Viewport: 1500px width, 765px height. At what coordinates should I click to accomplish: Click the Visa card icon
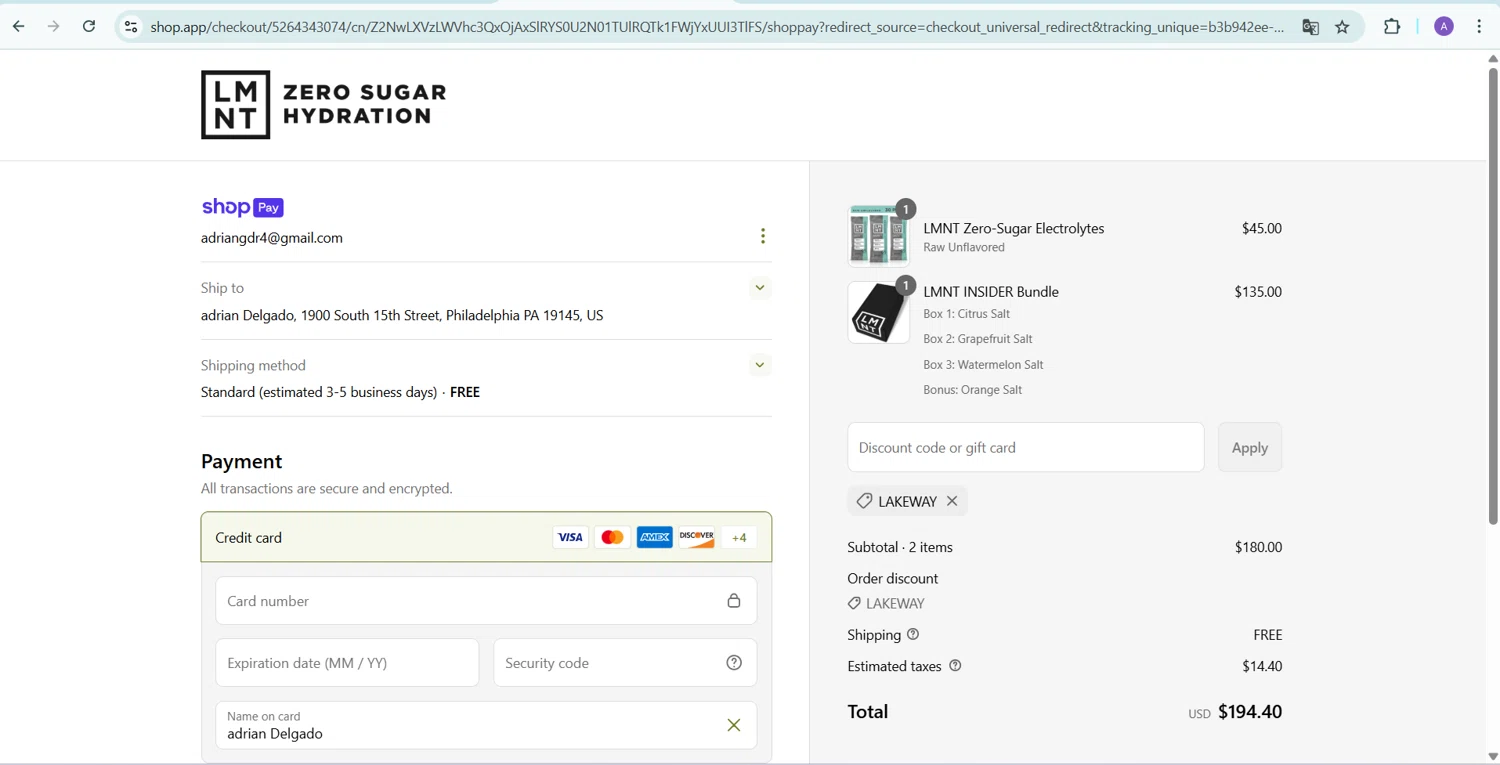[570, 537]
